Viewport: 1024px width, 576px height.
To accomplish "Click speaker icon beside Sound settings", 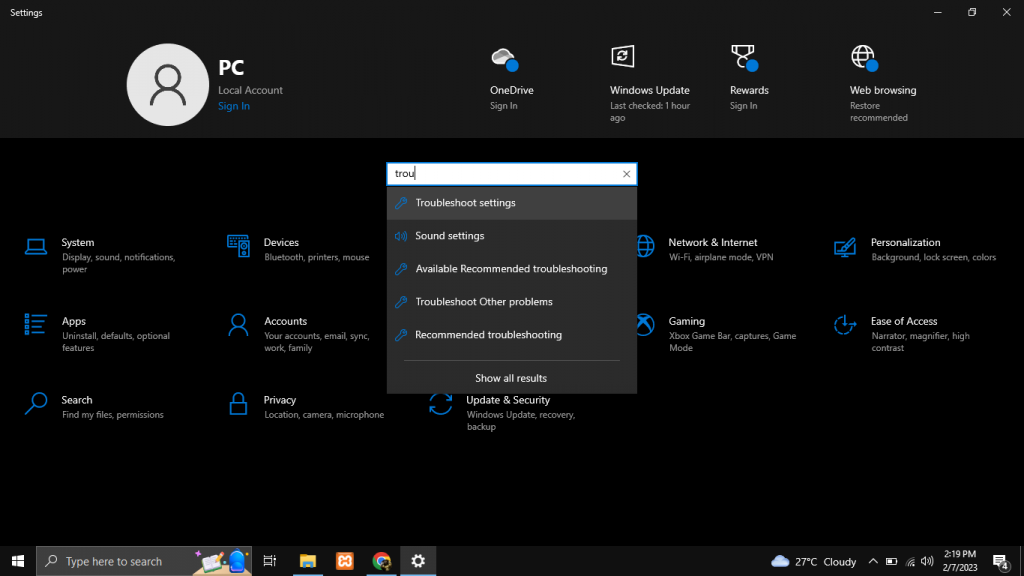I will click(401, 236).
